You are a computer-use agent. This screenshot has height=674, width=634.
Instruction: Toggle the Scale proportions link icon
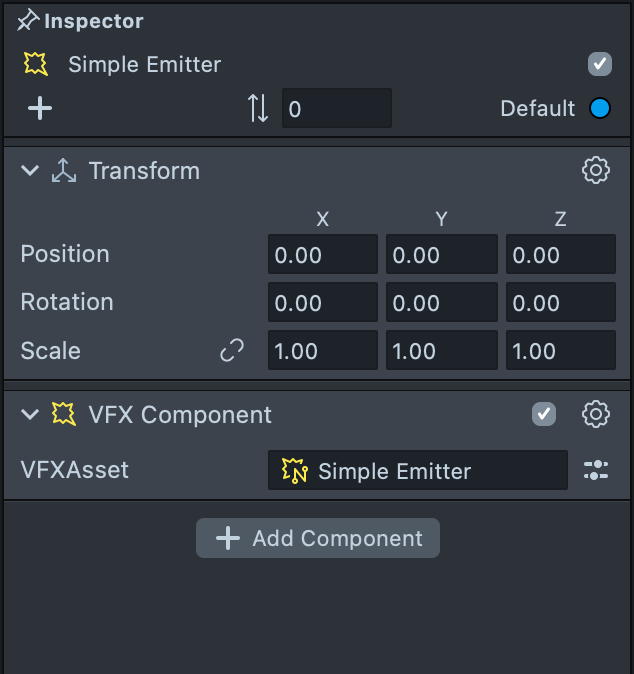tap(232, 350)
